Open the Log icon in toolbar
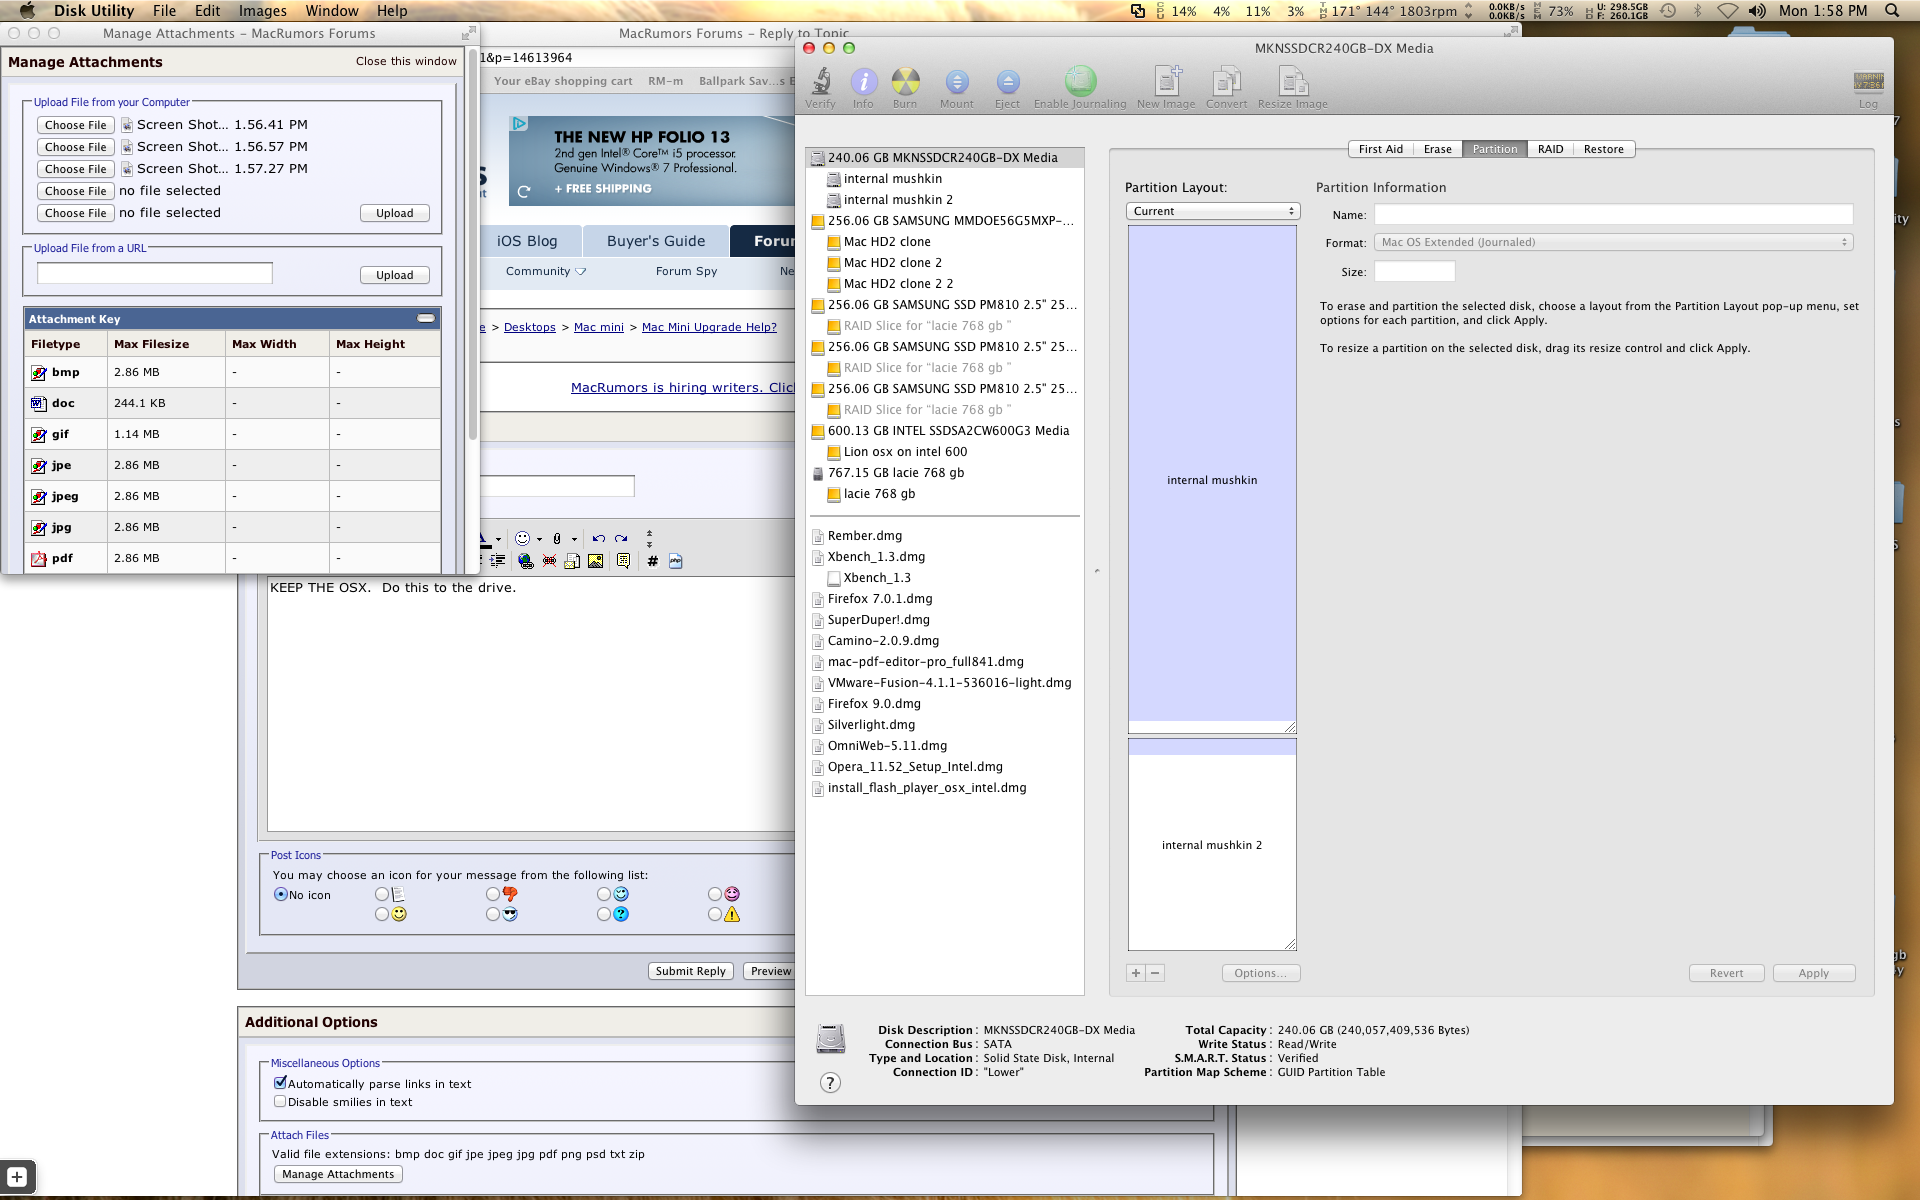The height and width of the screenshot is (1200, 1920). click(x=1868, y=83)
